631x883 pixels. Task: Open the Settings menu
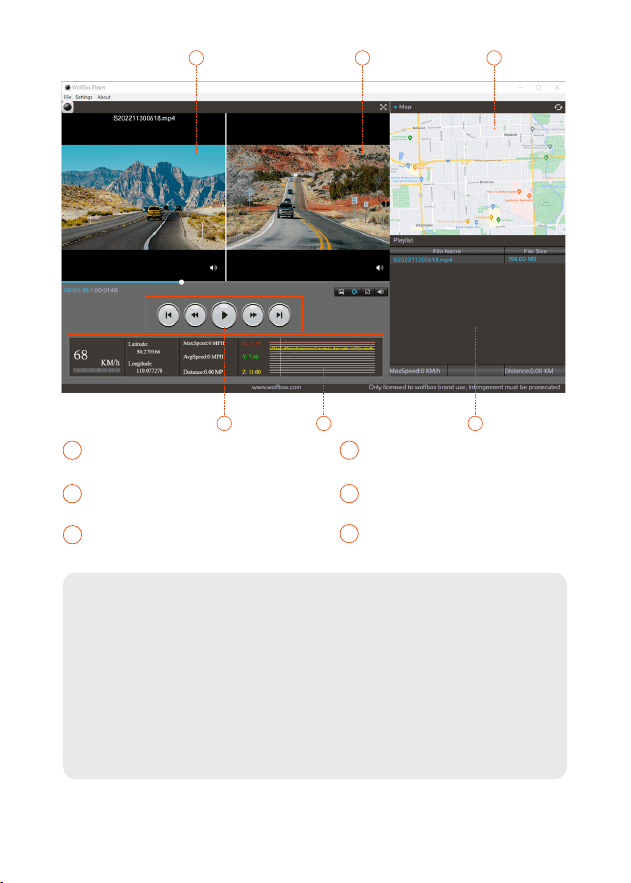coord(84,97)
